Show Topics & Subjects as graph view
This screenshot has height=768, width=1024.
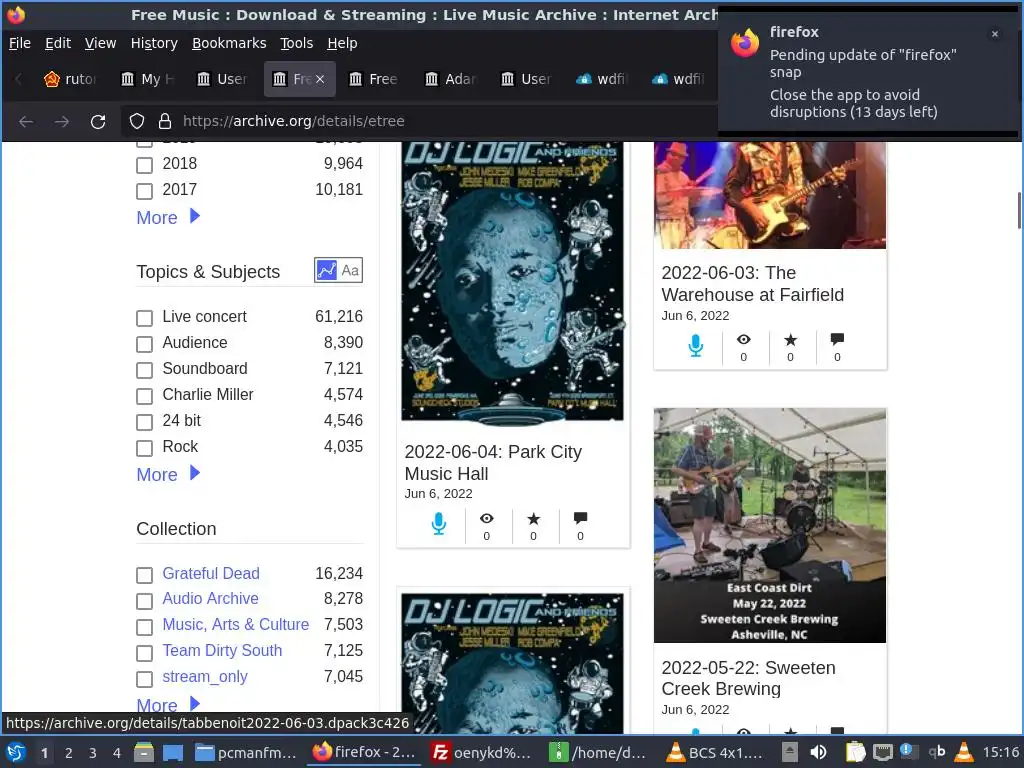326,270
